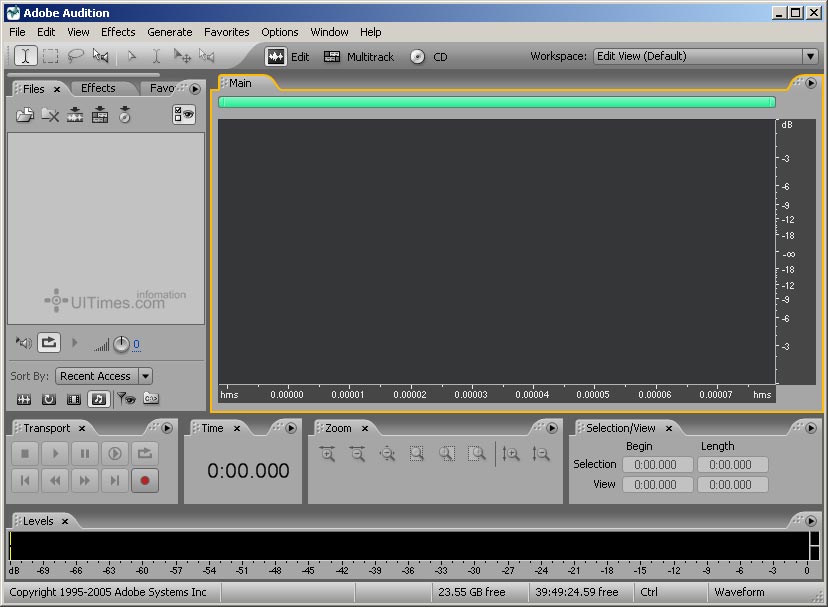Click Go to End transport button

point(115,481)
